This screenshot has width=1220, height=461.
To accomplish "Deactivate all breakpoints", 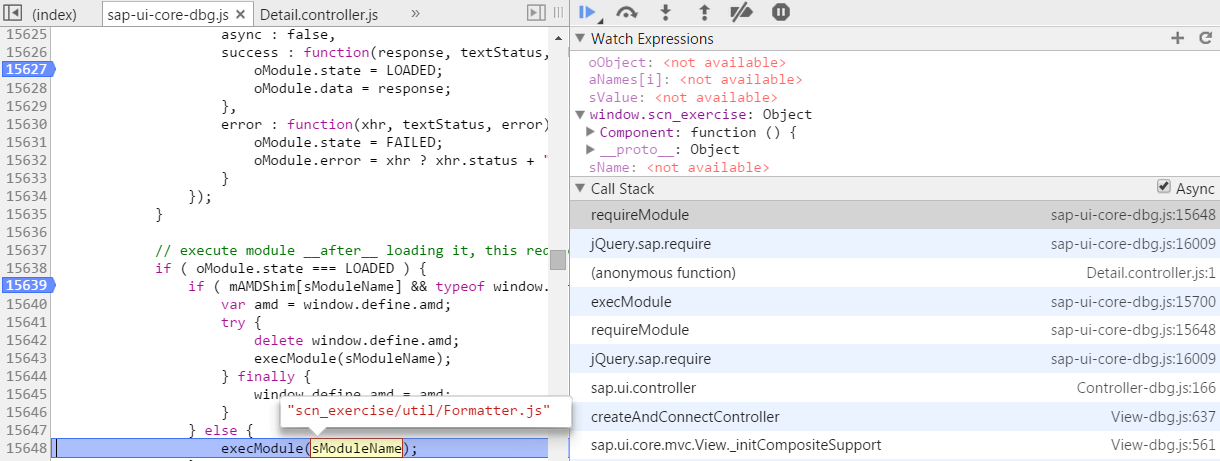I will point(741,12).
